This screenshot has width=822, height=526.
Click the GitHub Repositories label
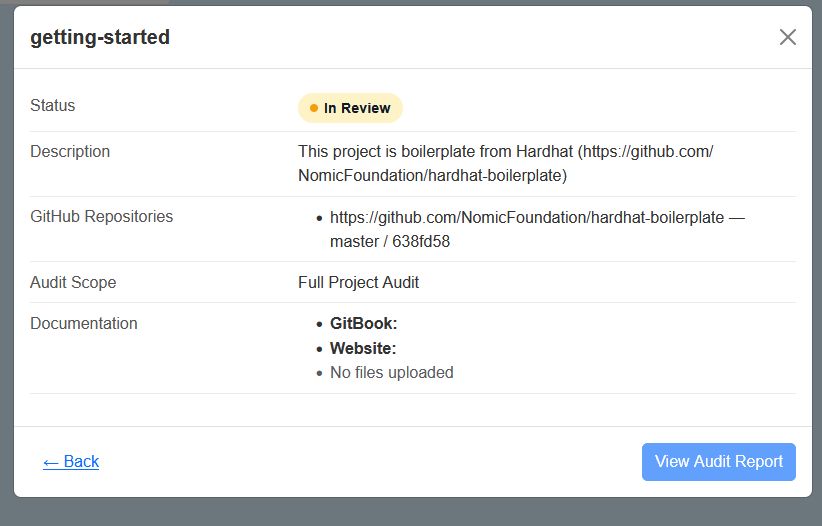click(x=102, y=217)
